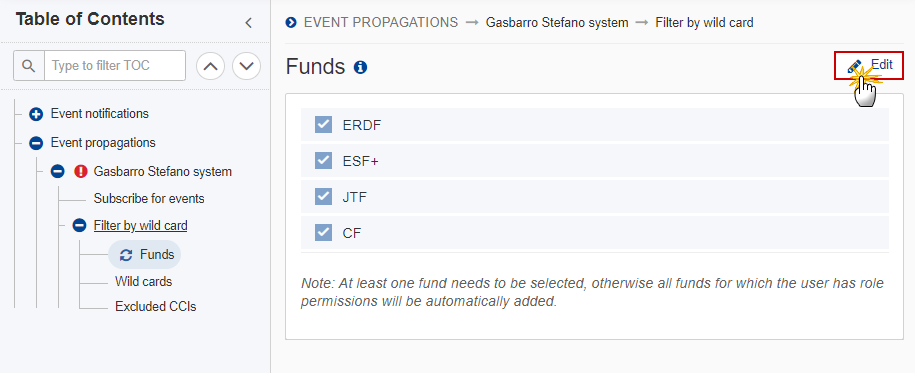Viewport: 915px width, 373px height.
Task: Open Subscribe for events in the tree
Action: pos(149,198)
